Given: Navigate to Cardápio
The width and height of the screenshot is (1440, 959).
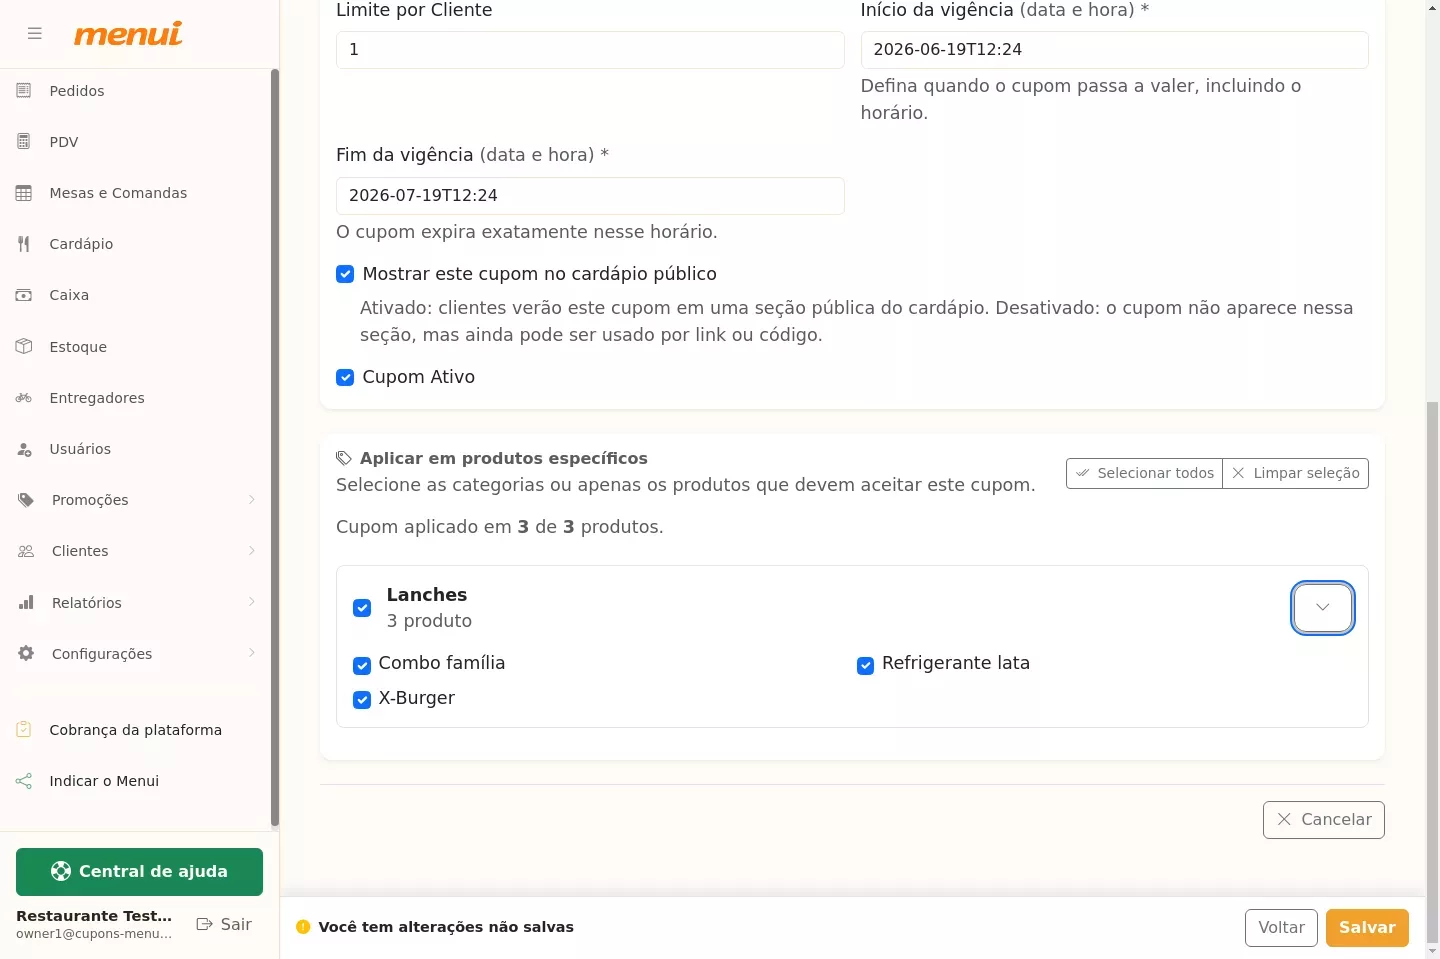Looking at the screenshot, I should (135, 244).
